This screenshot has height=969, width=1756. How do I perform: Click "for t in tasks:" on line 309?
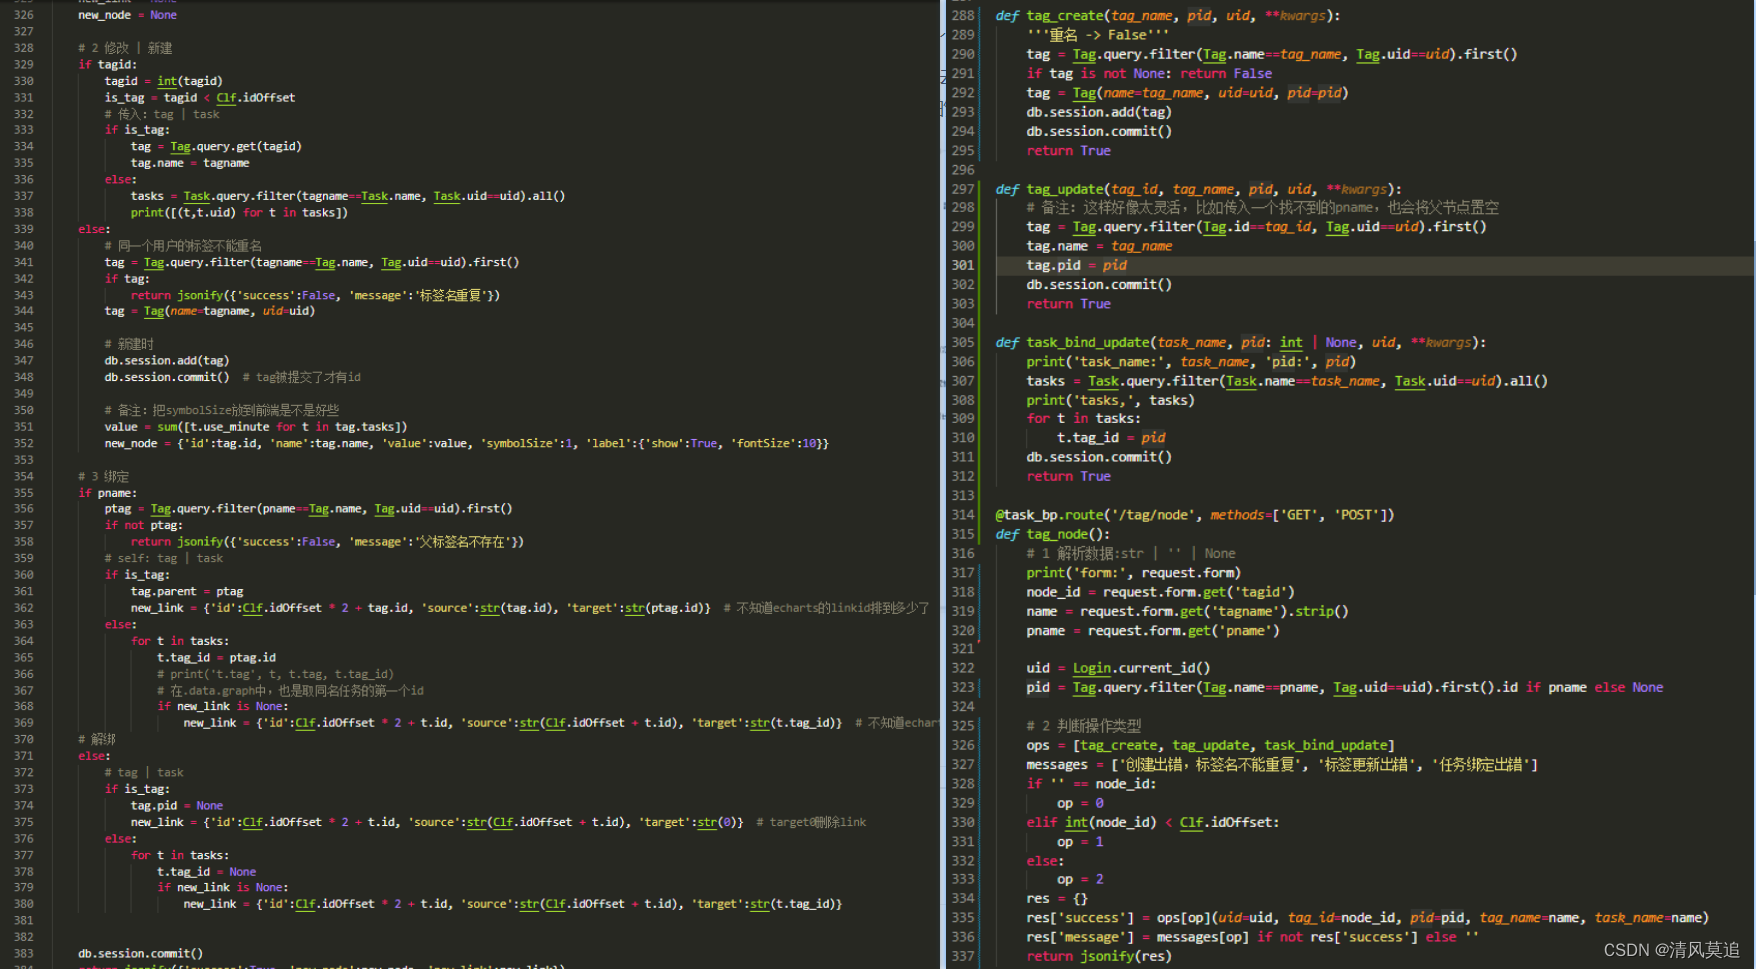(1082, 418)
